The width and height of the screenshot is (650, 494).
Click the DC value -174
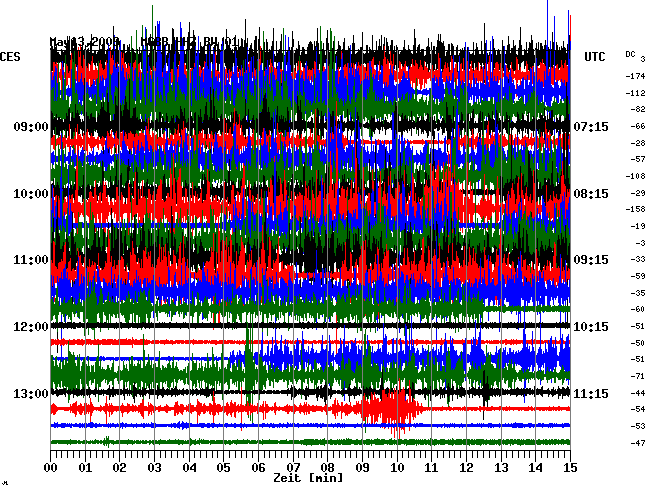(x=635, y=76)
